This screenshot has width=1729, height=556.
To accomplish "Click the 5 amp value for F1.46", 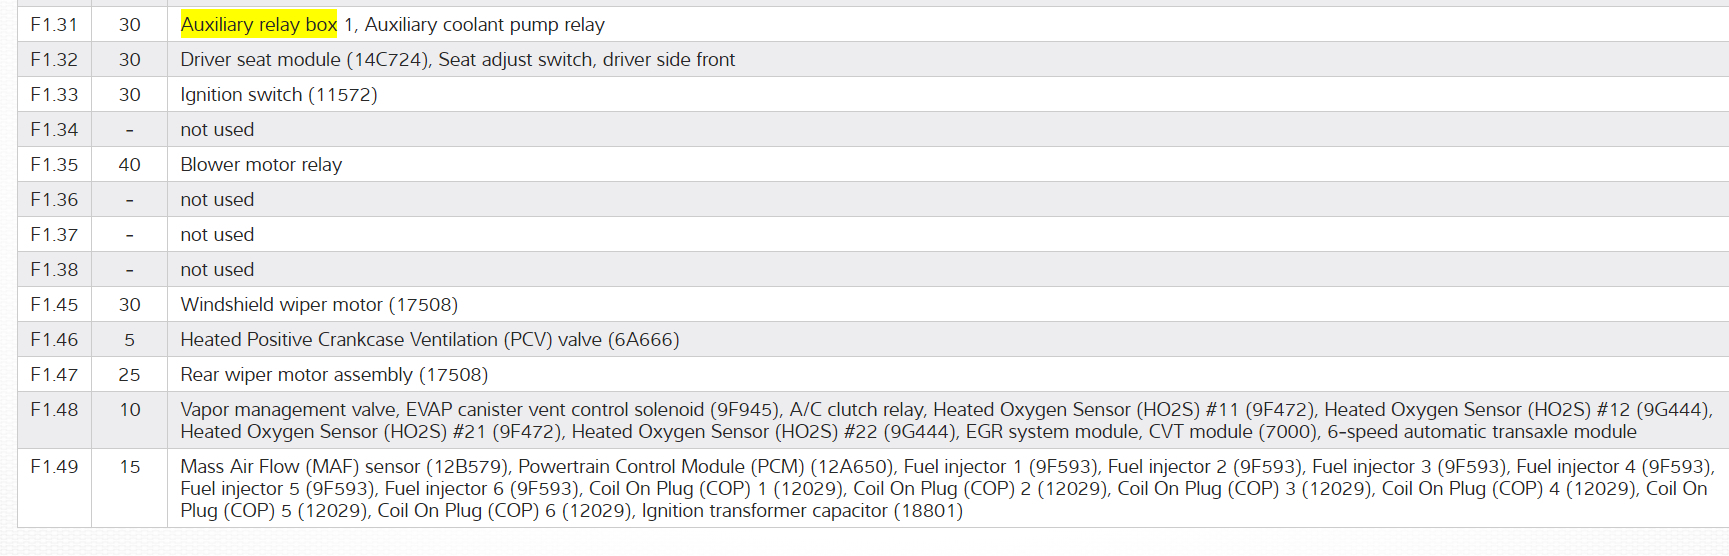I will [129, 340].
